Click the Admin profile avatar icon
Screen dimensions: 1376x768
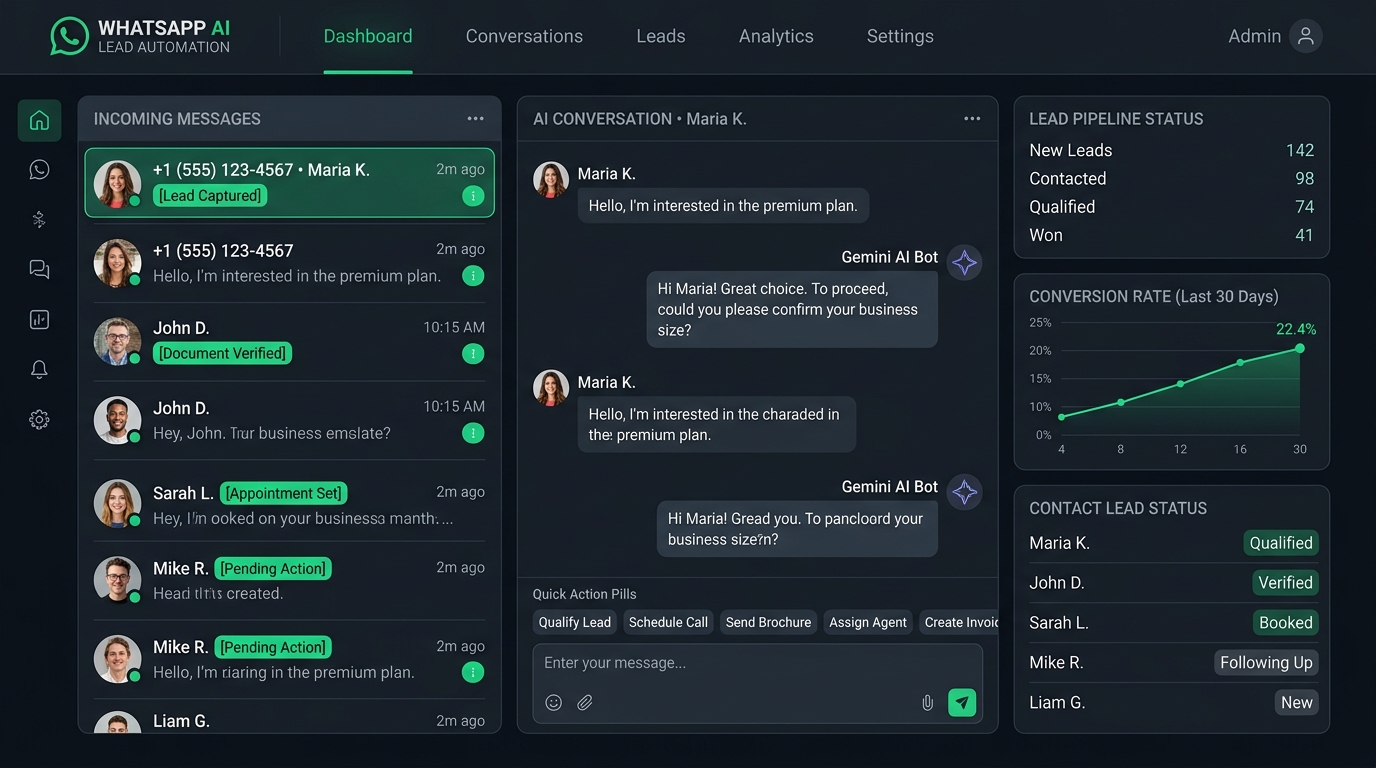(x=1305, y=36)
